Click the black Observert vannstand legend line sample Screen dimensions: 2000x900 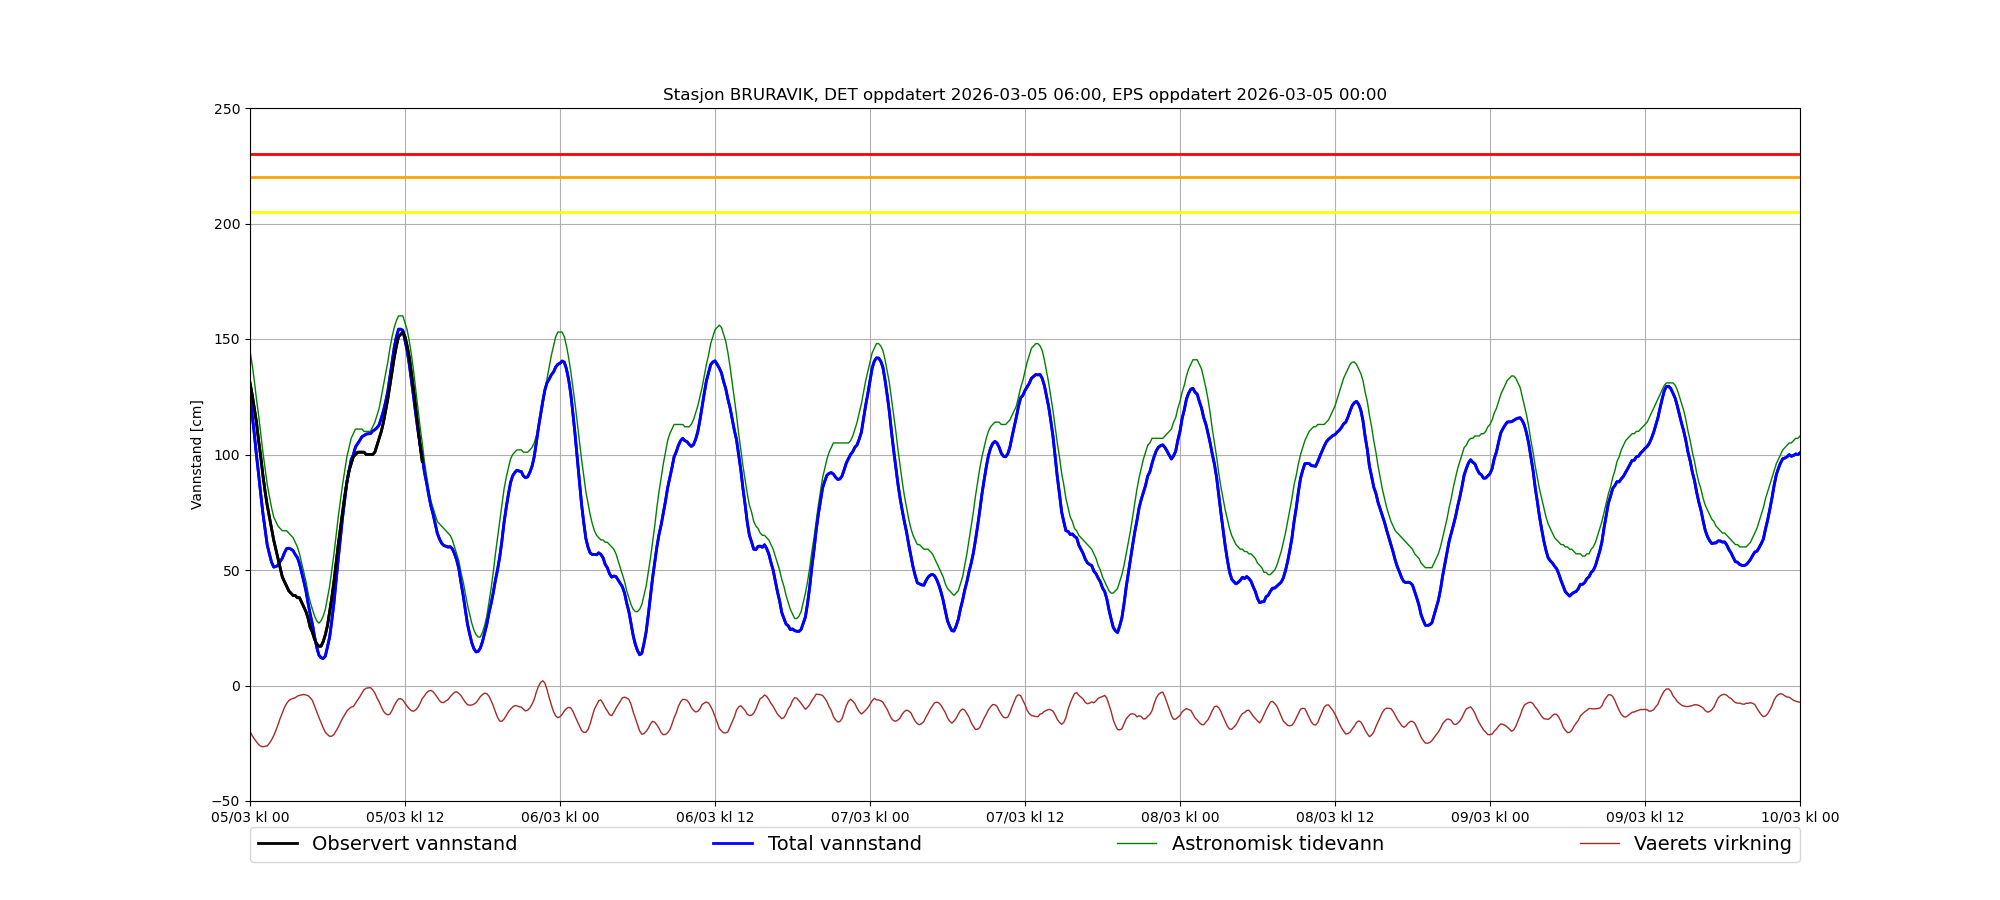(x=278, y=844)
